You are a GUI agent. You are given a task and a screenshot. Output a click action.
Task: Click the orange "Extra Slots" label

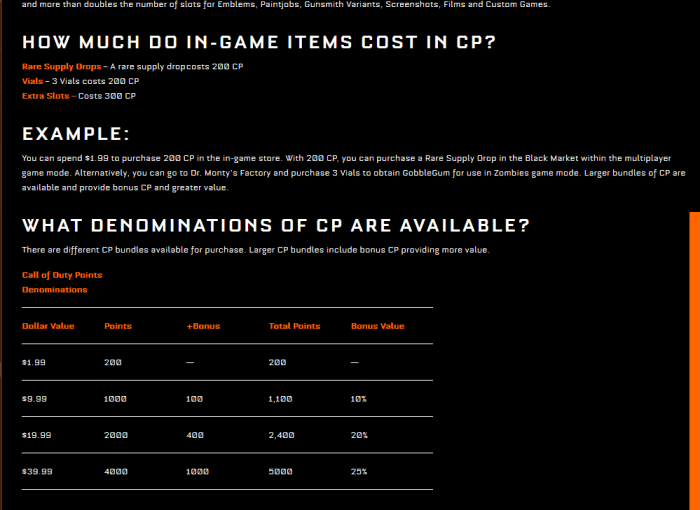click(46, 96)
